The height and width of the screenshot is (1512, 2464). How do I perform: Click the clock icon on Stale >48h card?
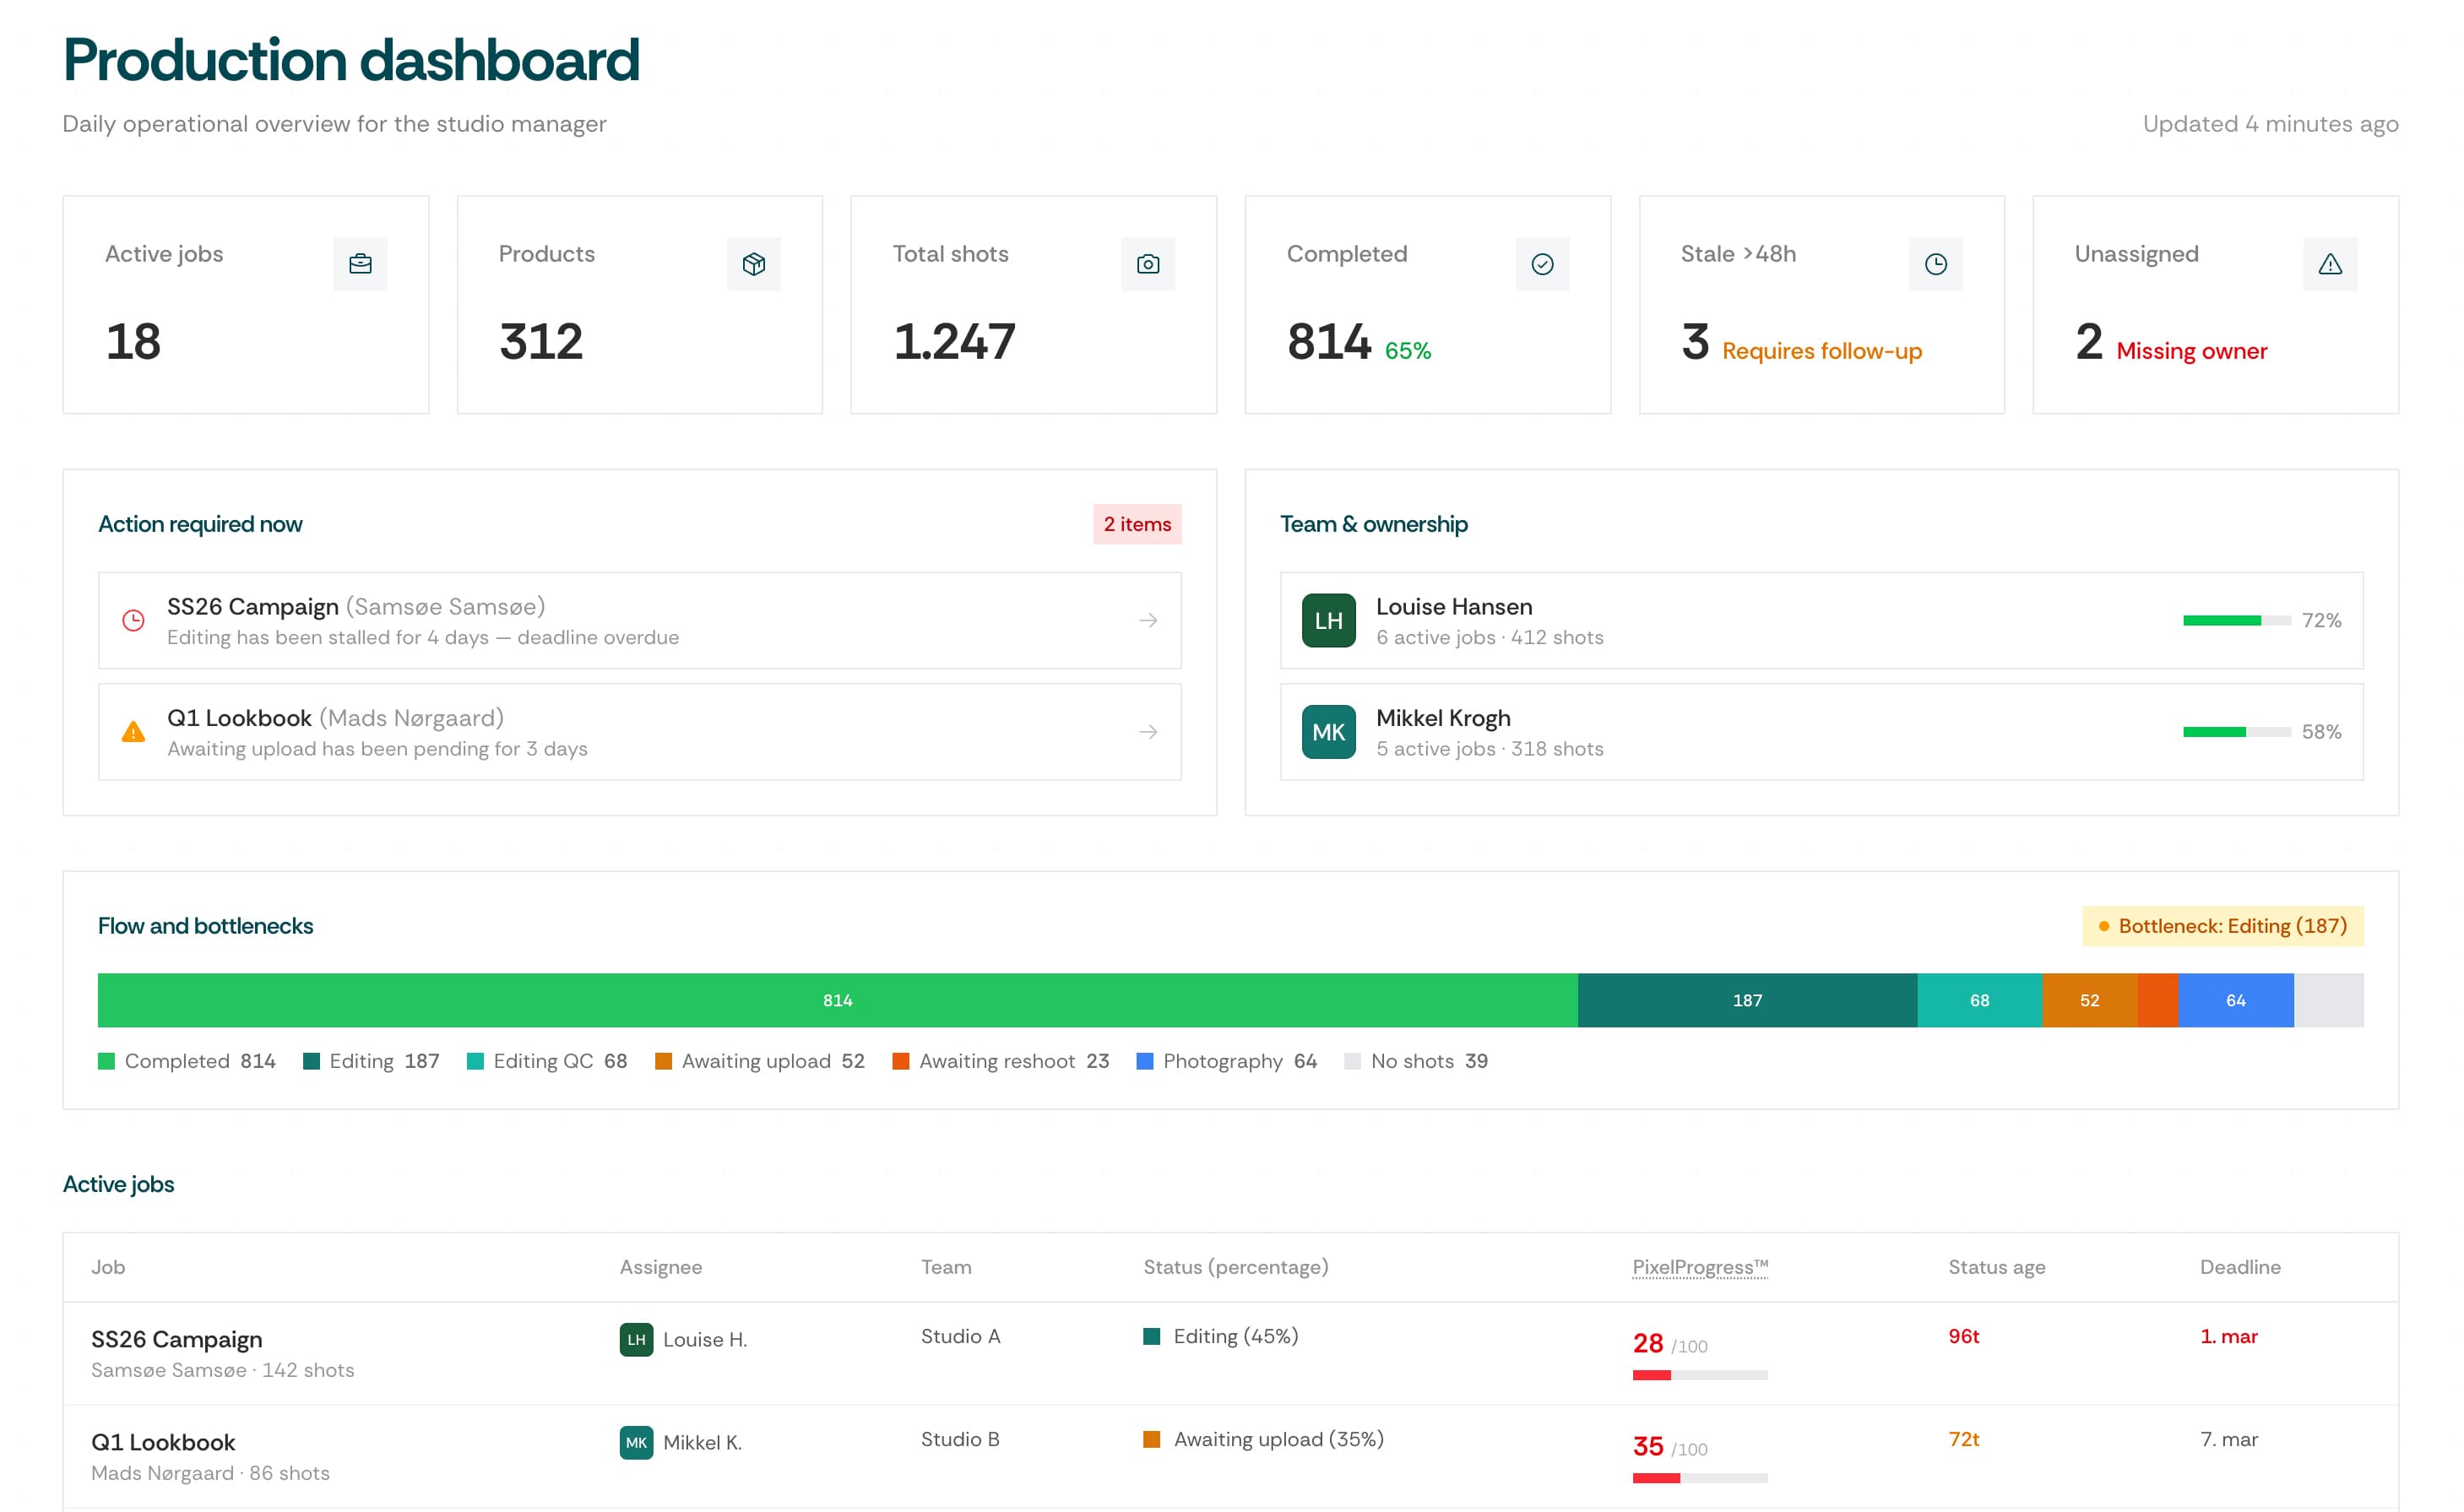click(1936, 264)
